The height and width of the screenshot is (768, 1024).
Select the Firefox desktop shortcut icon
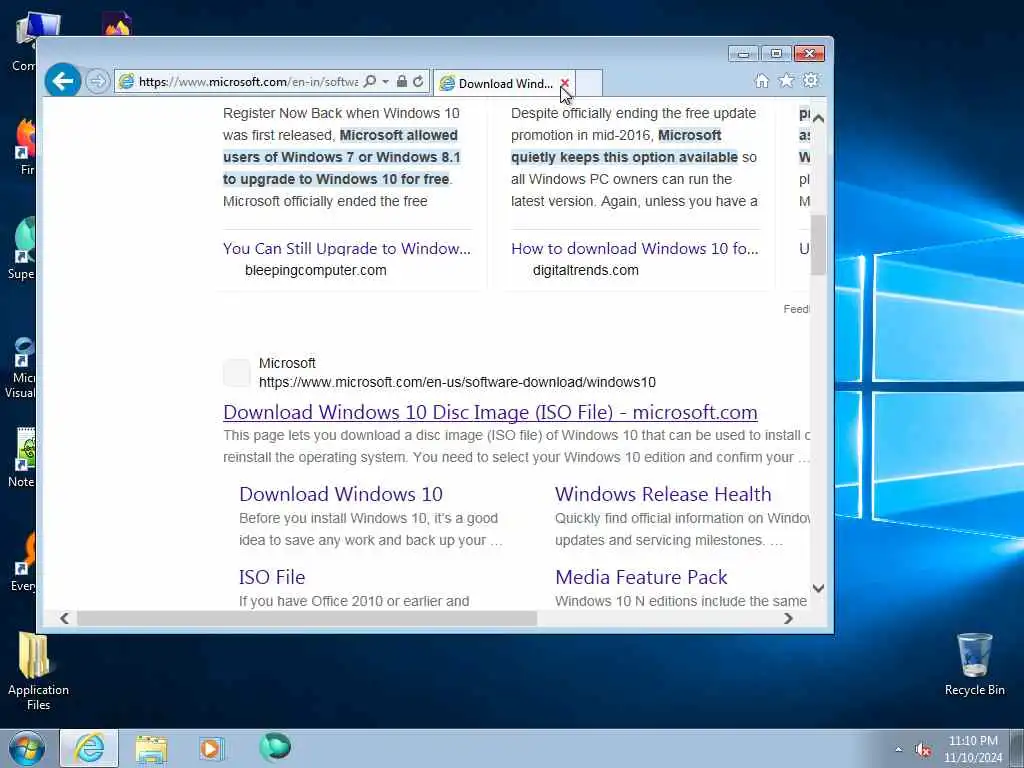(25, 146)
